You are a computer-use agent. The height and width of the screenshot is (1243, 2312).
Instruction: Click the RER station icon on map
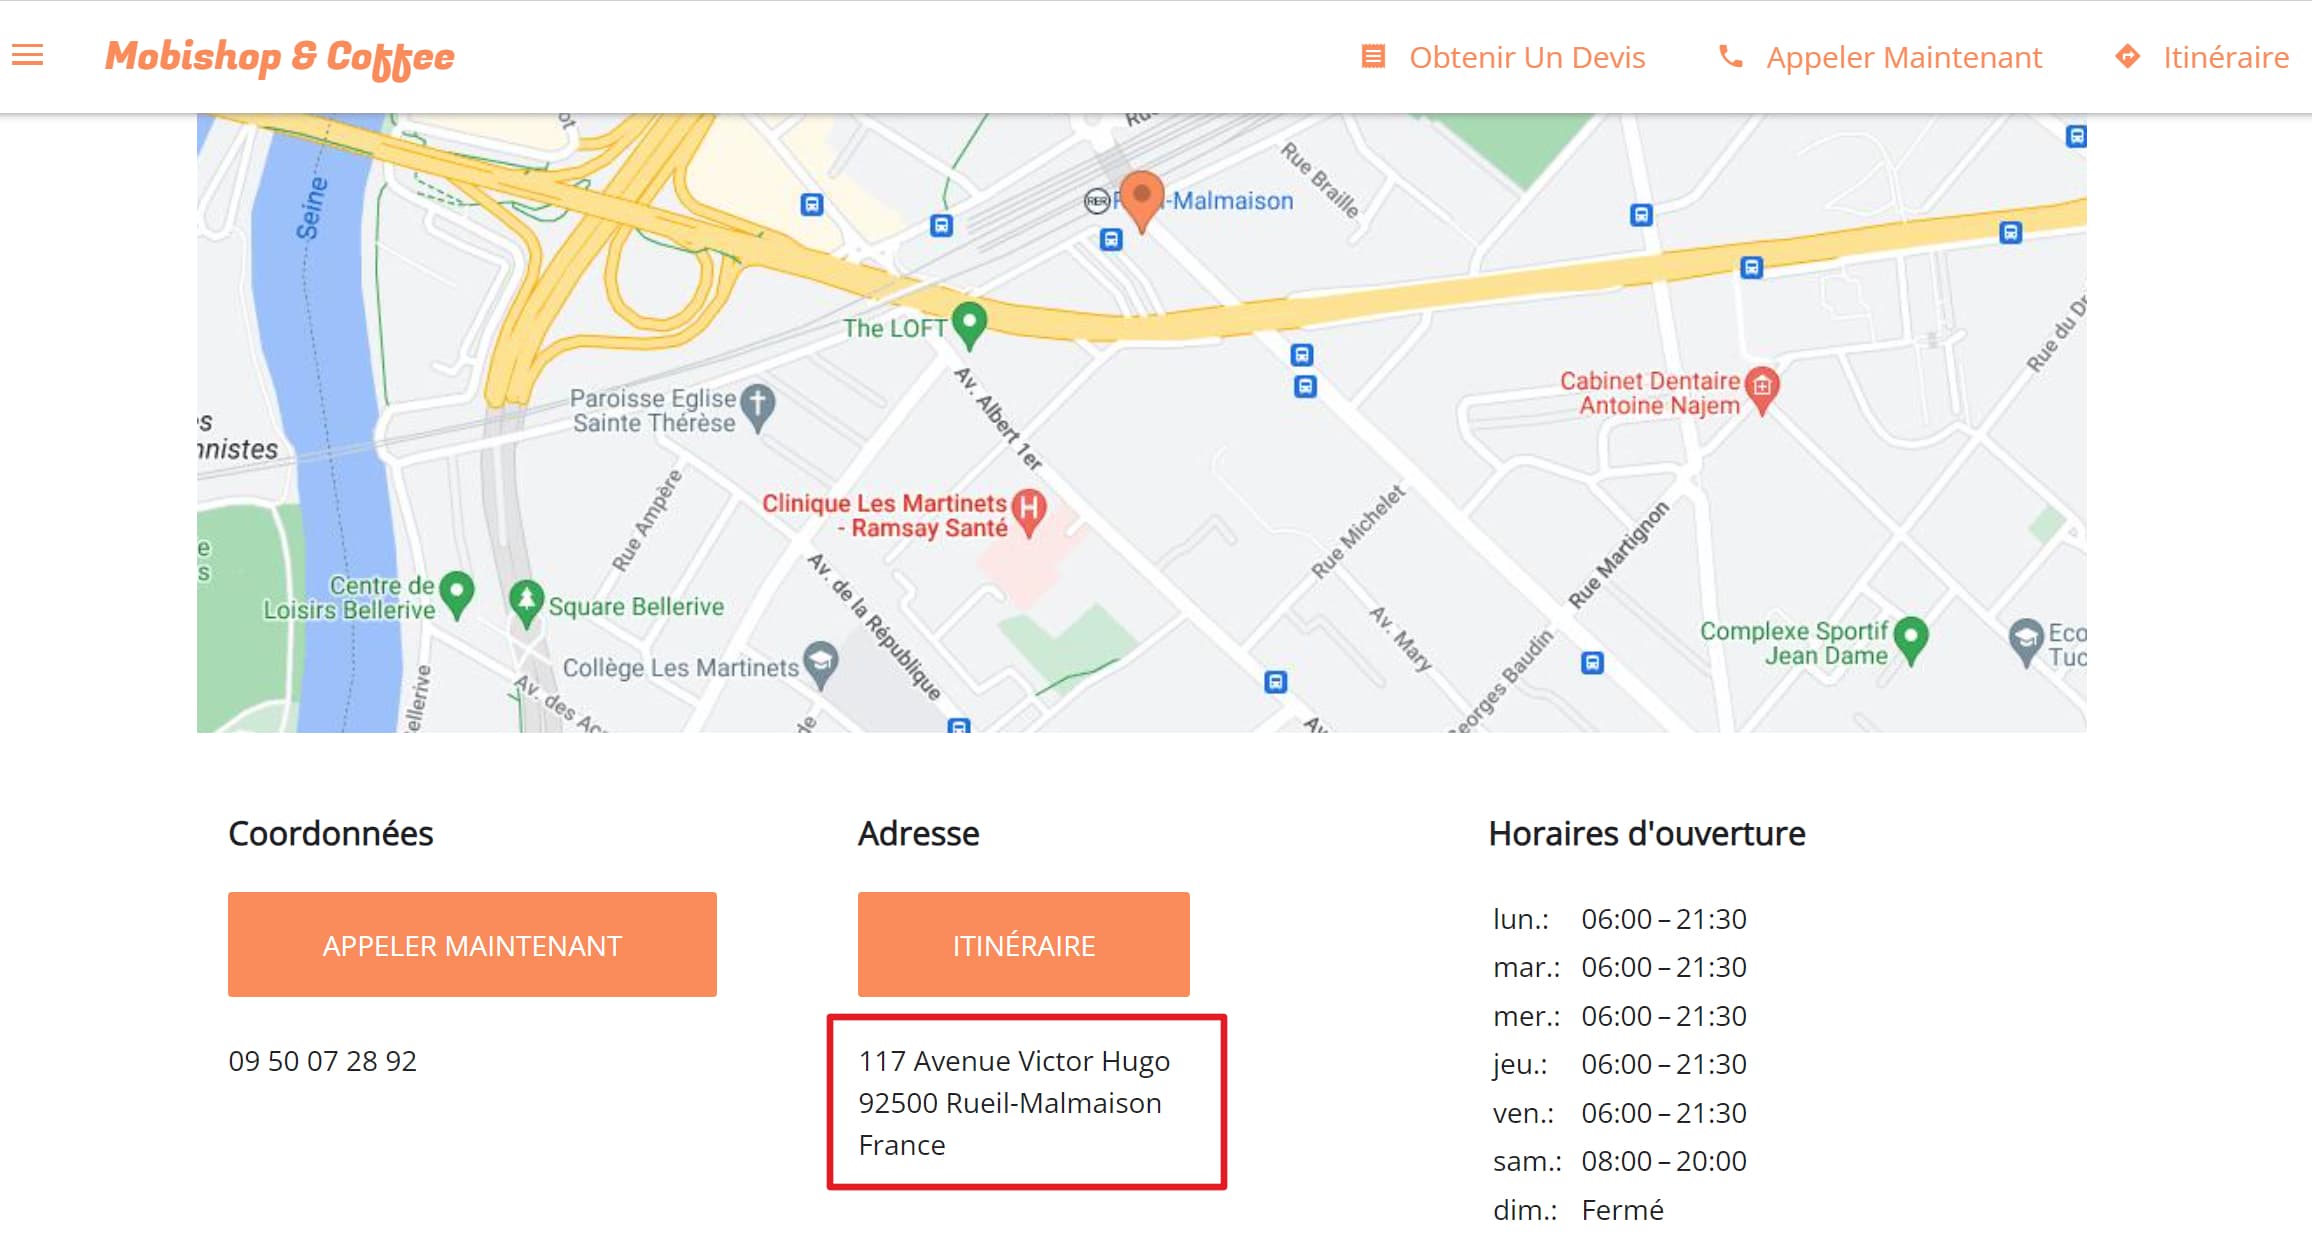pos(1097,201)
